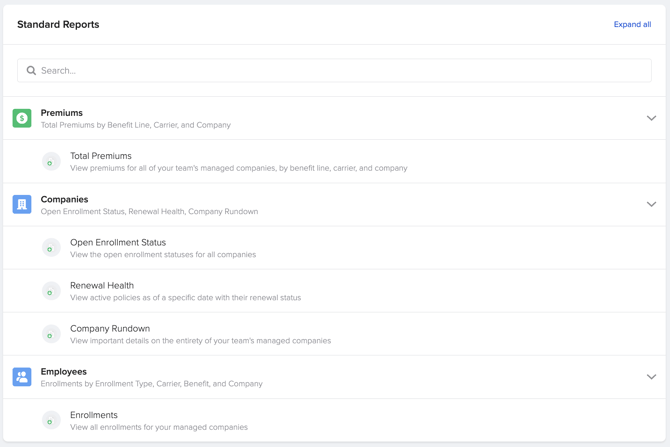The width and height of the screenshot is (670, 447).
Task: Click the round icon beside Enrollments
Action: click(51, 420)
